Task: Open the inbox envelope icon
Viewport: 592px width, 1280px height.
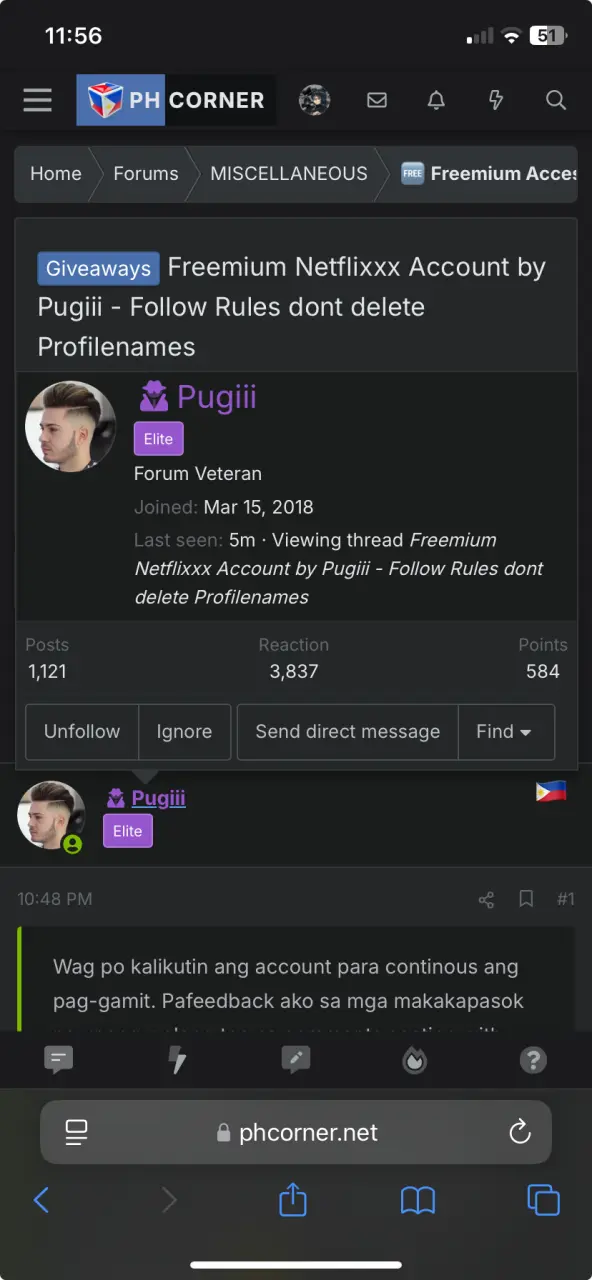Action: point(376,100)
